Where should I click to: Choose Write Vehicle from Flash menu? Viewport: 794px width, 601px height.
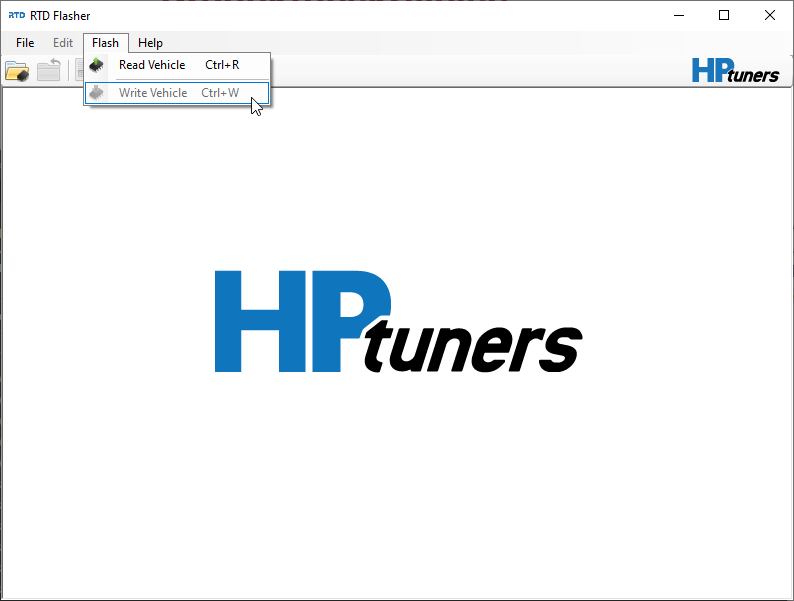coord(177,93)
